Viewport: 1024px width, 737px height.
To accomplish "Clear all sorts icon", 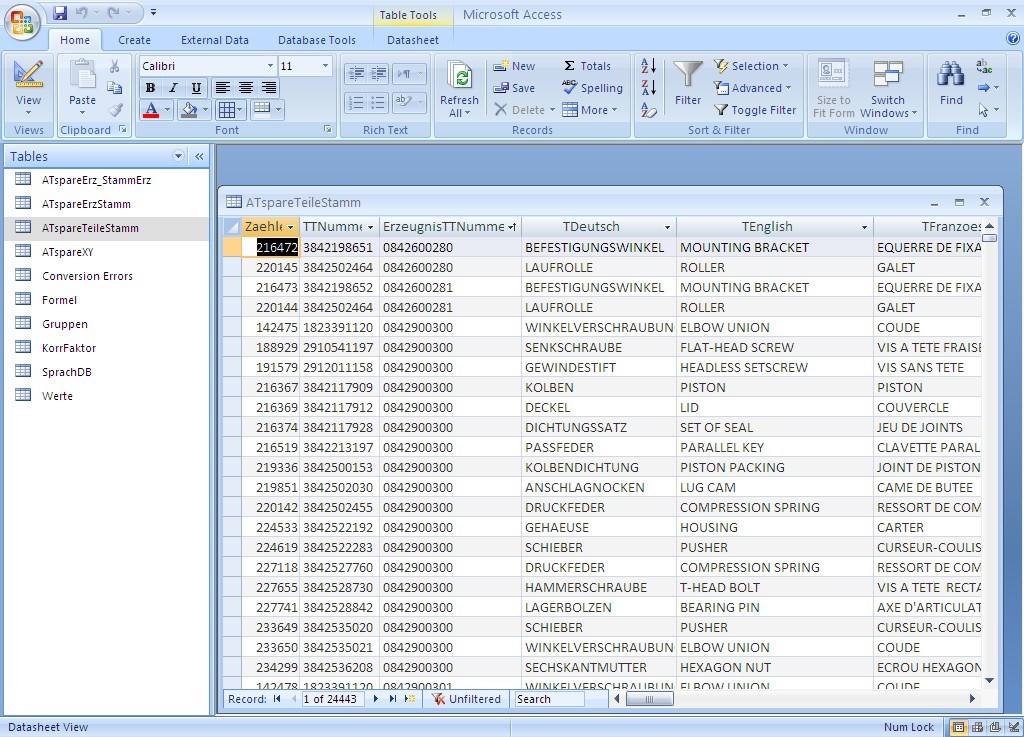I will tap(648, 110).
